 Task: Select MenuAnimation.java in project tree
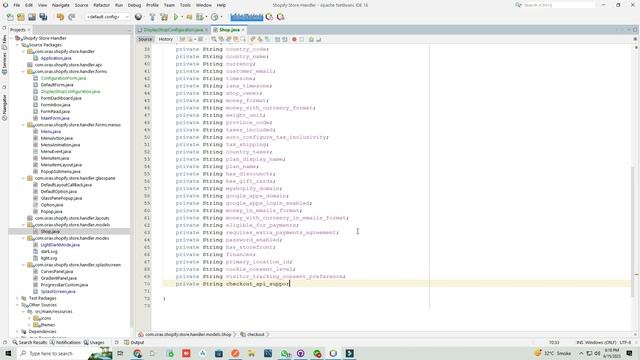click(60, 145)
